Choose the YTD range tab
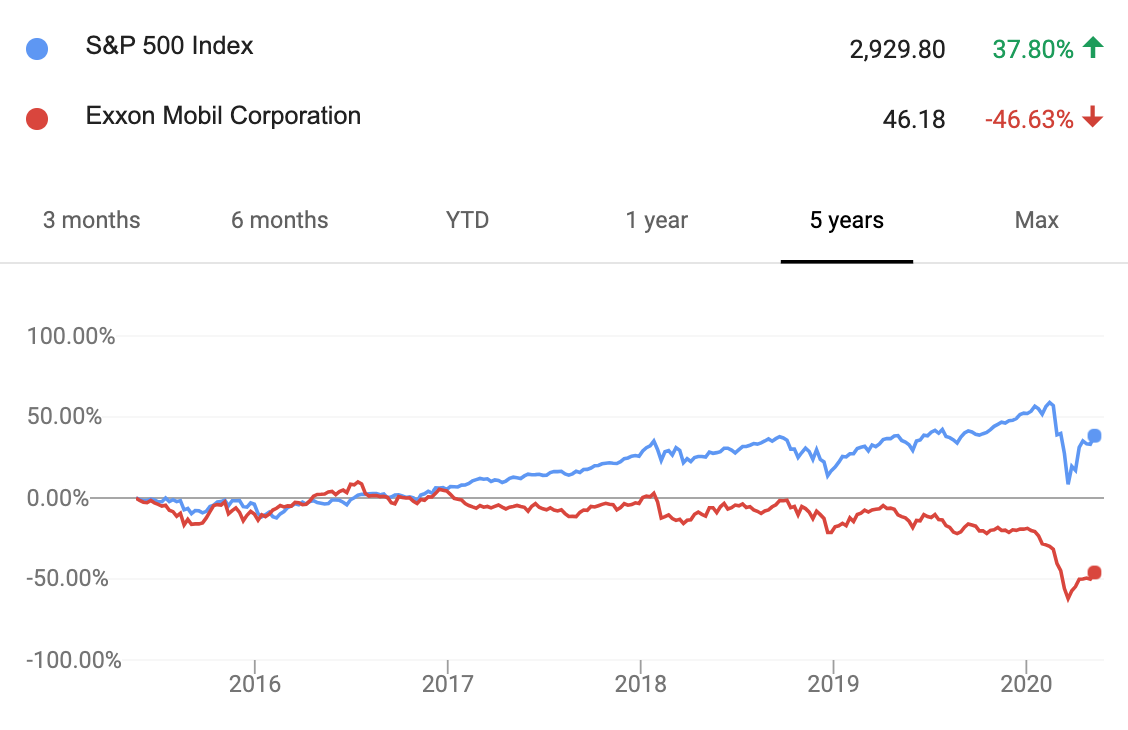The image size is (1128, 730). [468, 220]
